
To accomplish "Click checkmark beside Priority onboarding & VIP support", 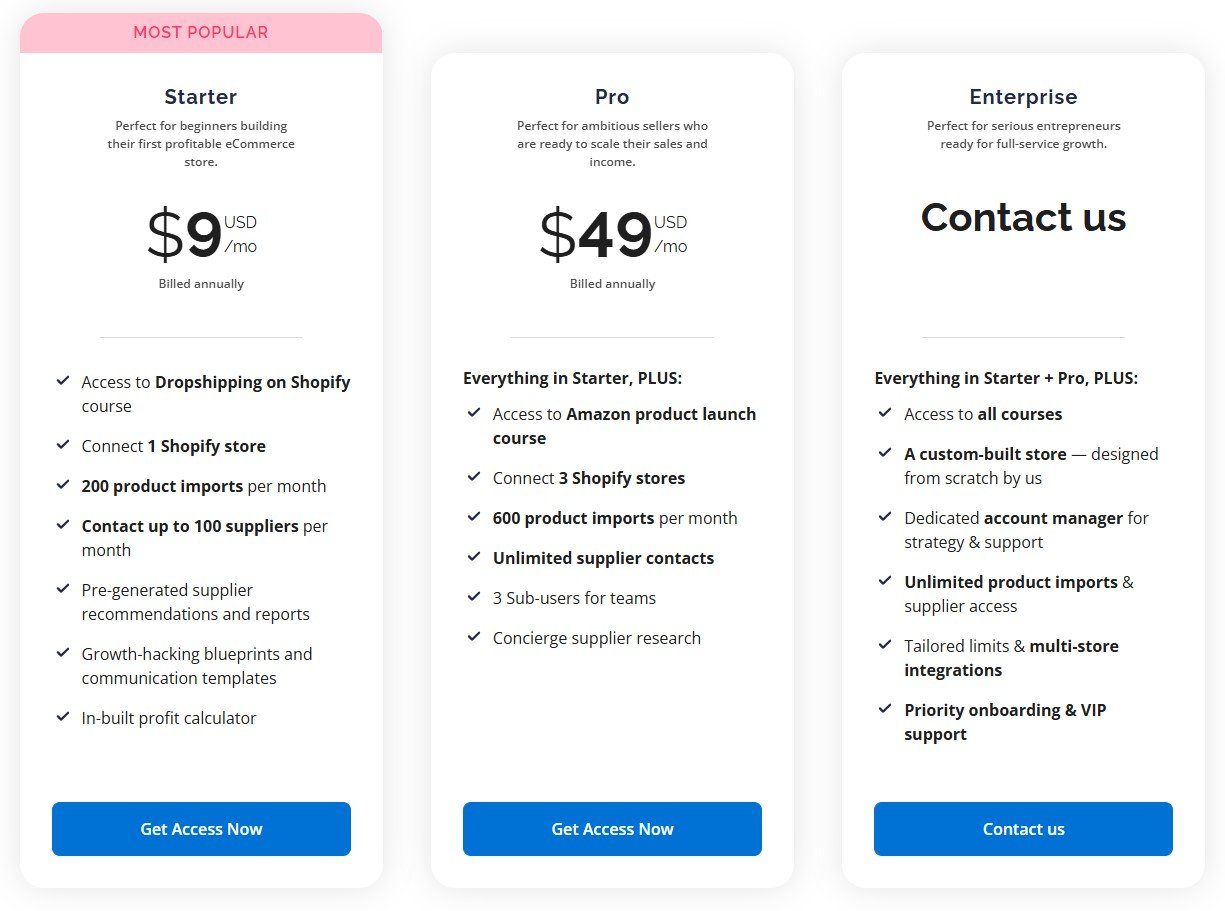I will point(885,709).
